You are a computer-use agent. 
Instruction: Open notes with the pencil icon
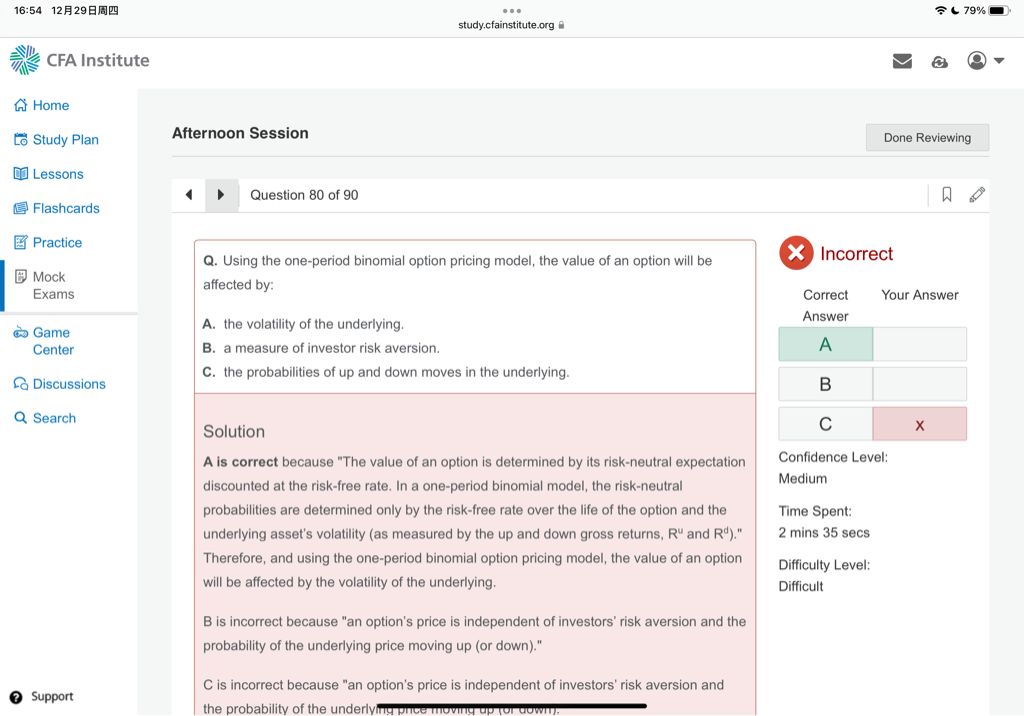pos(977,195)
